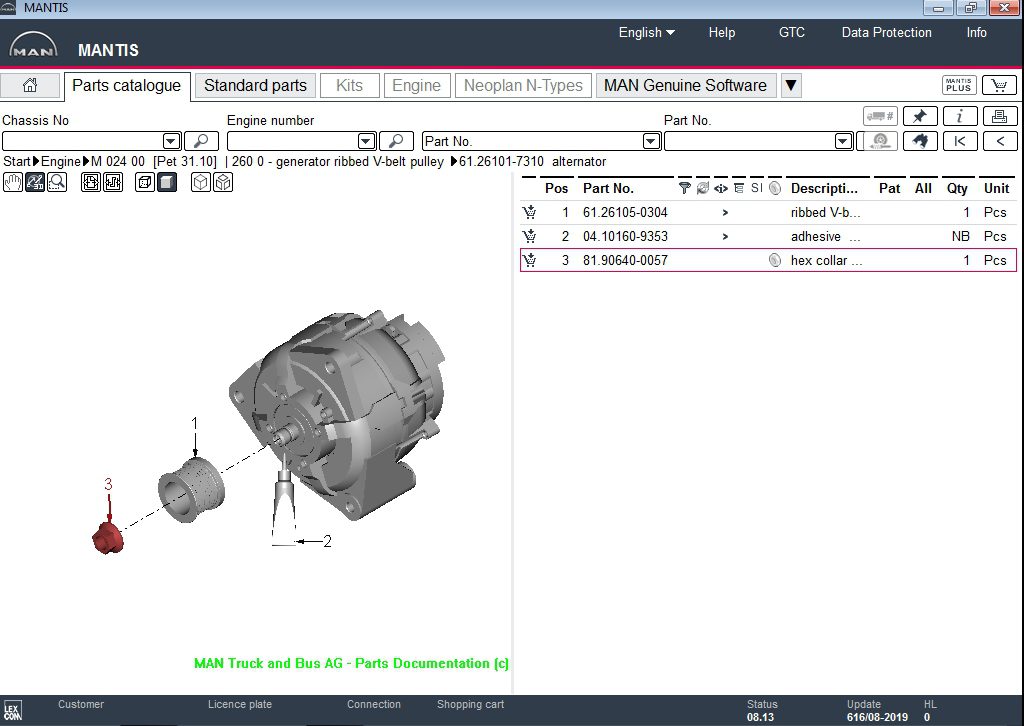Select the zoom magnifier tool
1024x726 pixels.
59,182
